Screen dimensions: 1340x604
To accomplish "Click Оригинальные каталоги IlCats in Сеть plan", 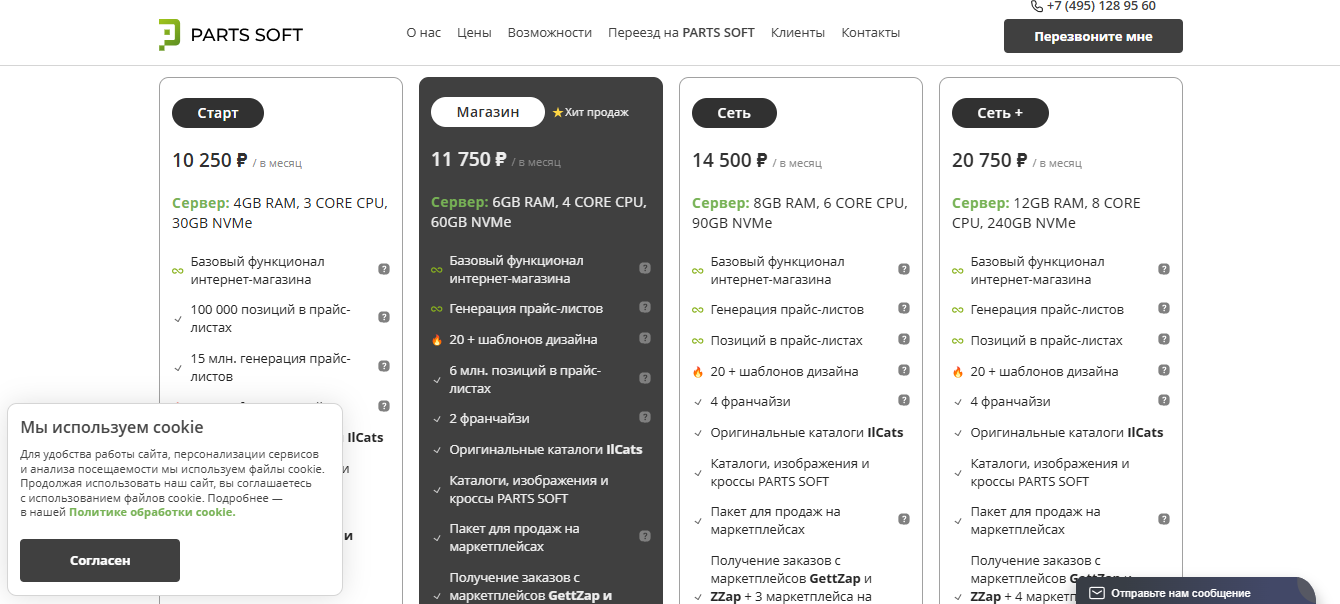I will (x=807, y=432).
